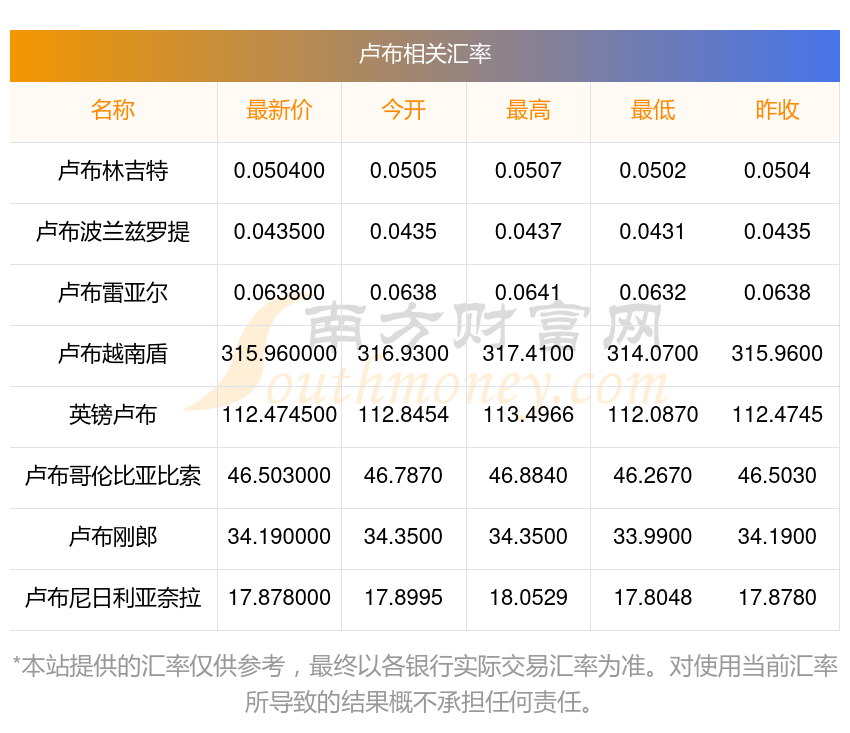Click the 316.9300 open value
This screenshot has width=850, height=733.
(403, 354)
